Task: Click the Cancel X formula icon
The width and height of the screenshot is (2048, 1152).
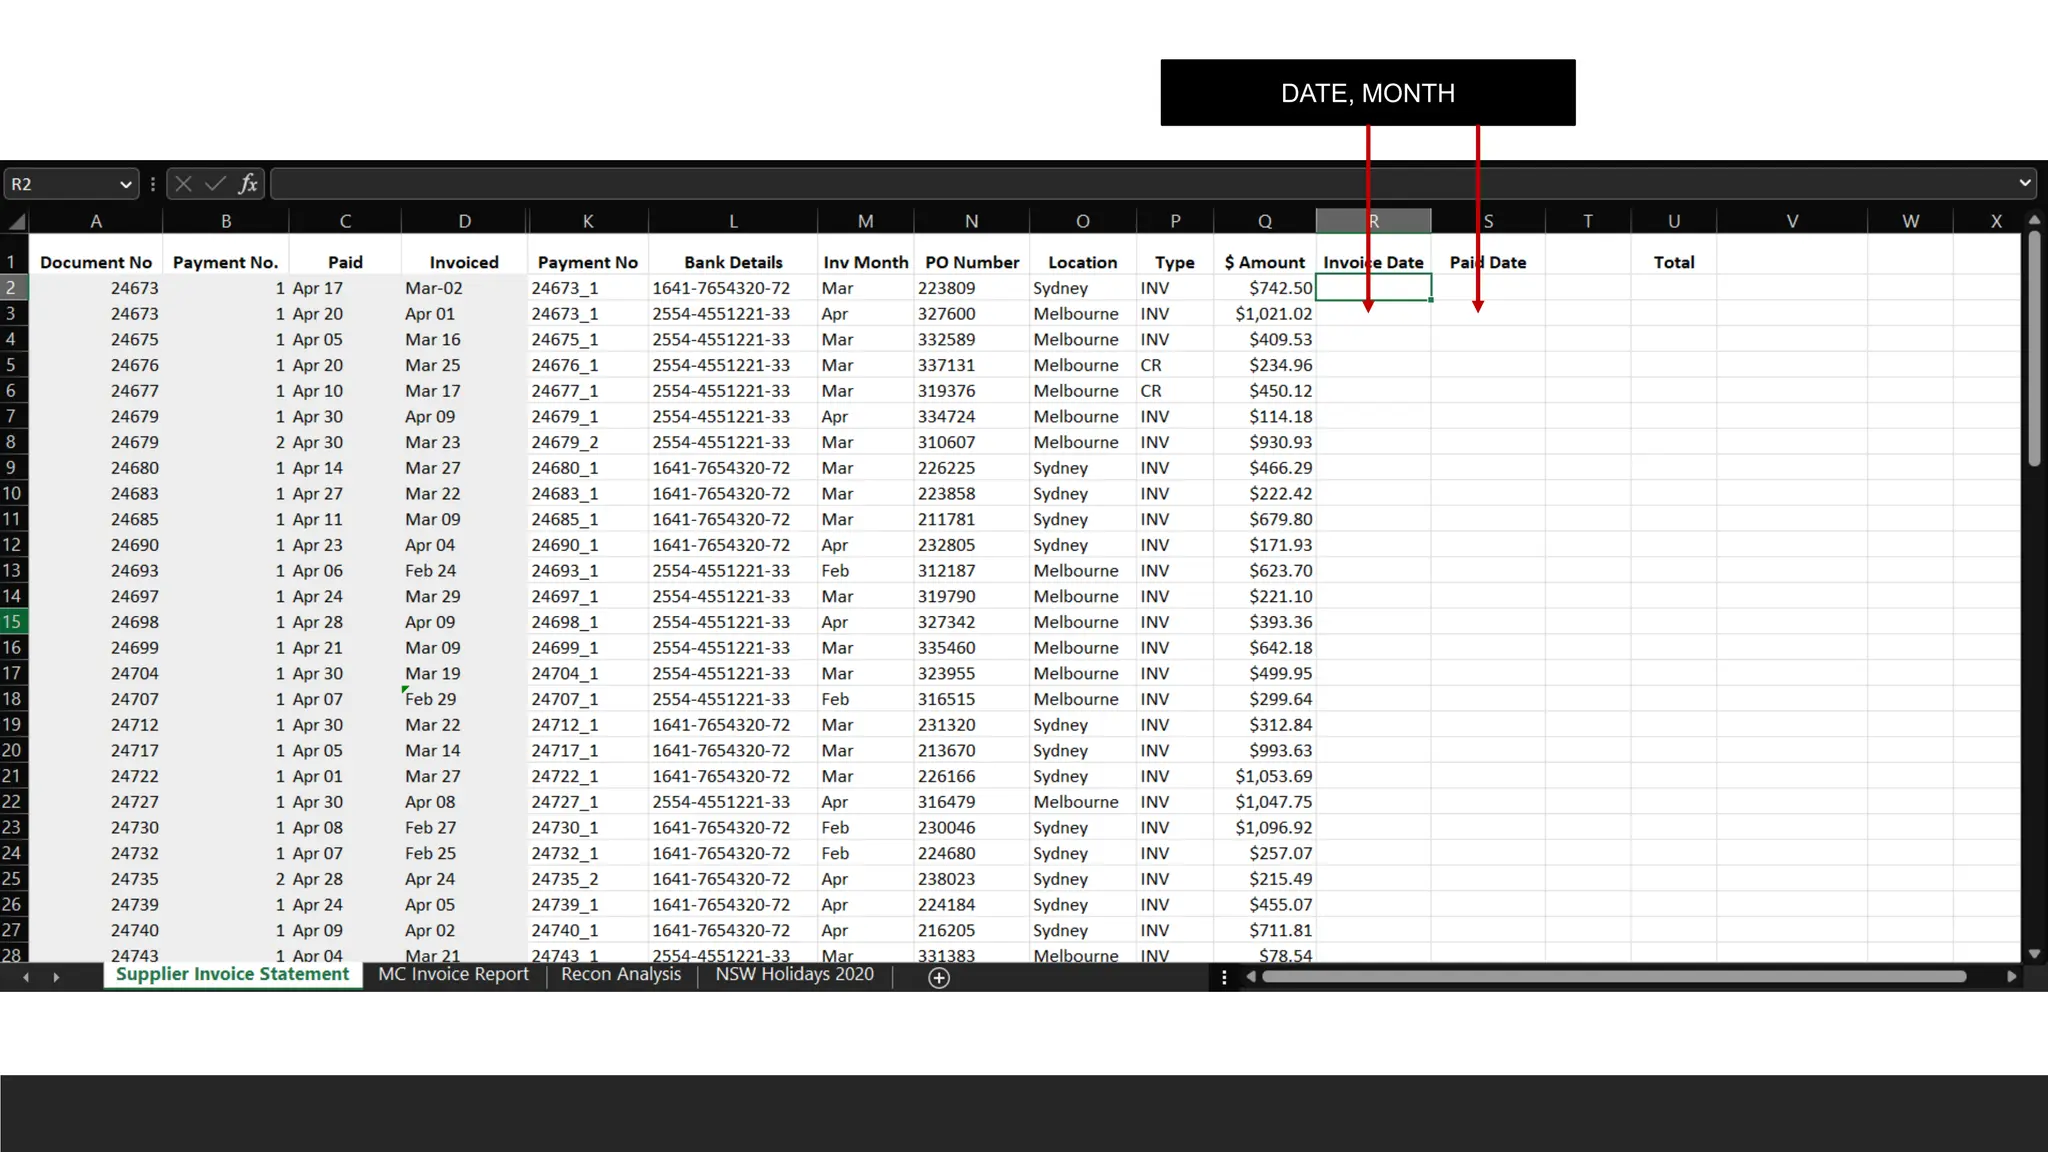Action: (x=183, y=184)
